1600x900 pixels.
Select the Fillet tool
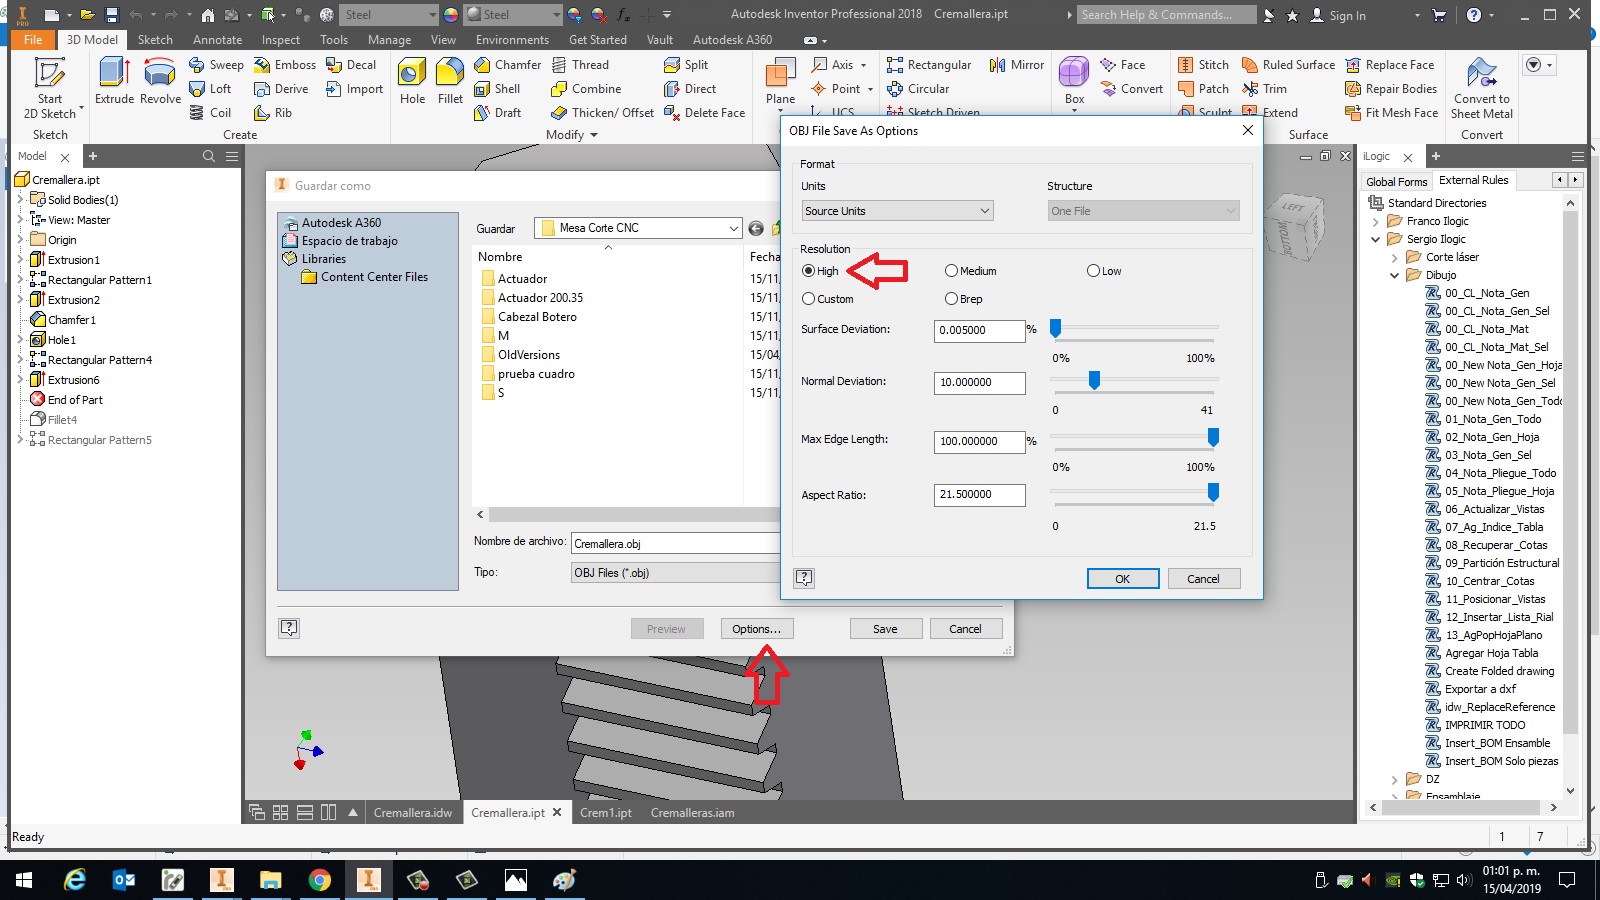450,80
